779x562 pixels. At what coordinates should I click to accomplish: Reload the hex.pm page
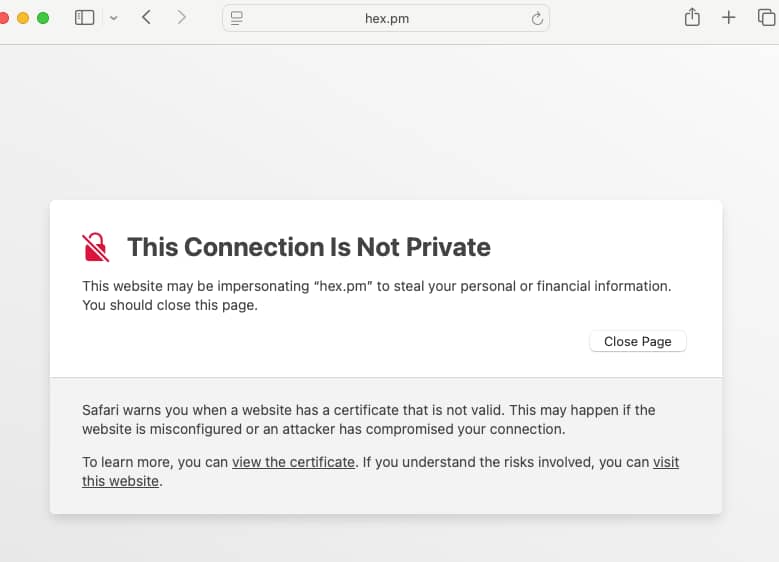click(537, 18)
